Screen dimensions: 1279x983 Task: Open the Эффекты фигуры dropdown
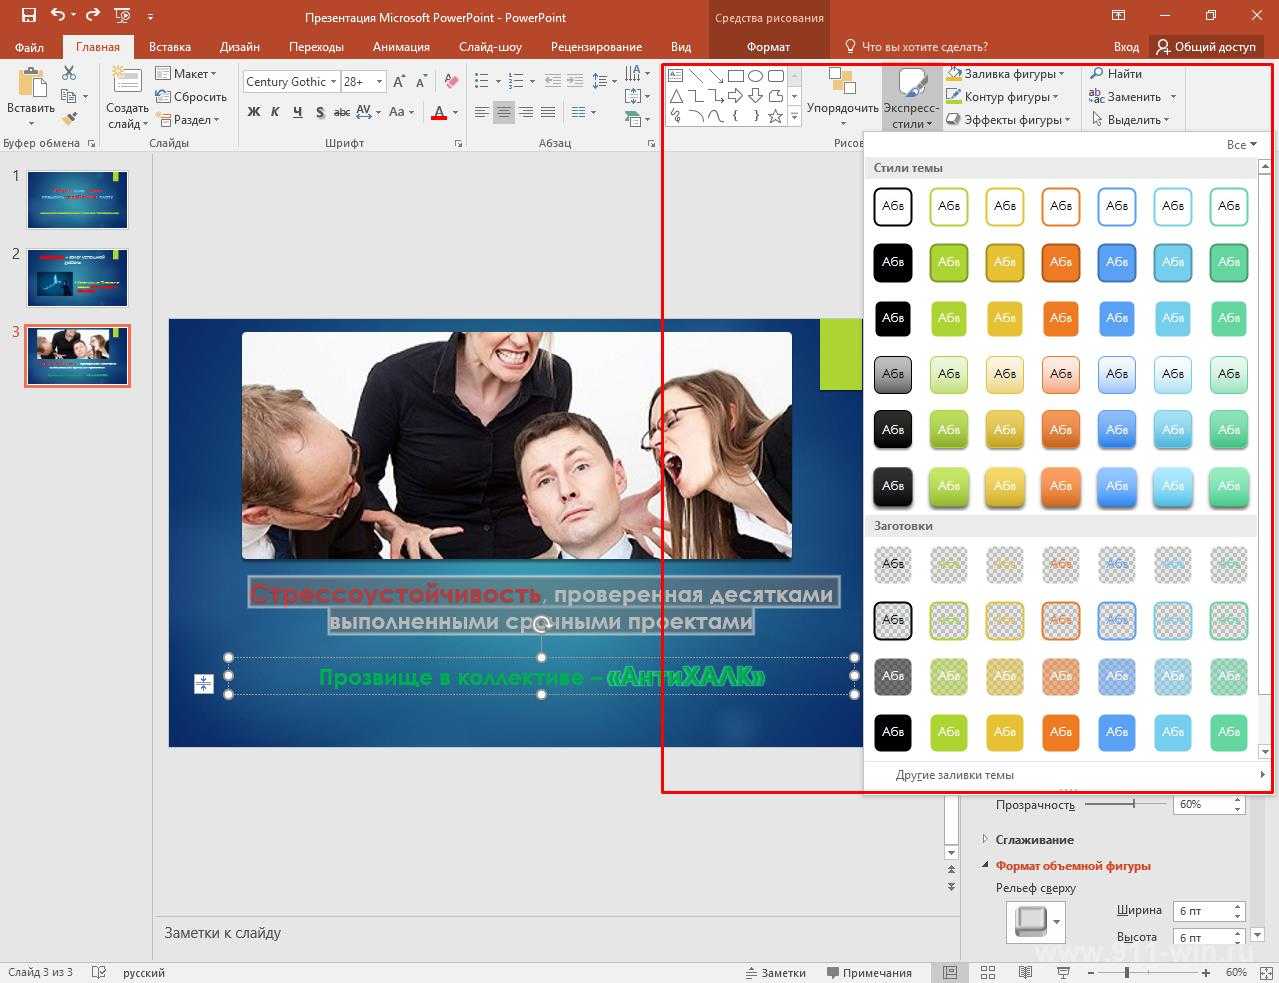click(x=1008, y=120)
